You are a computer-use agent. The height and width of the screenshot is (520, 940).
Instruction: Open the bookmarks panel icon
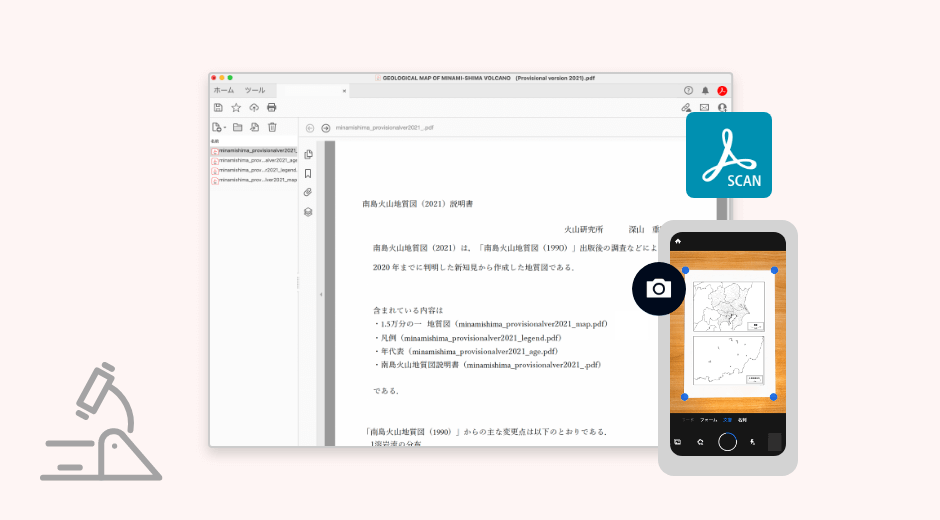(x=308, y=173)
